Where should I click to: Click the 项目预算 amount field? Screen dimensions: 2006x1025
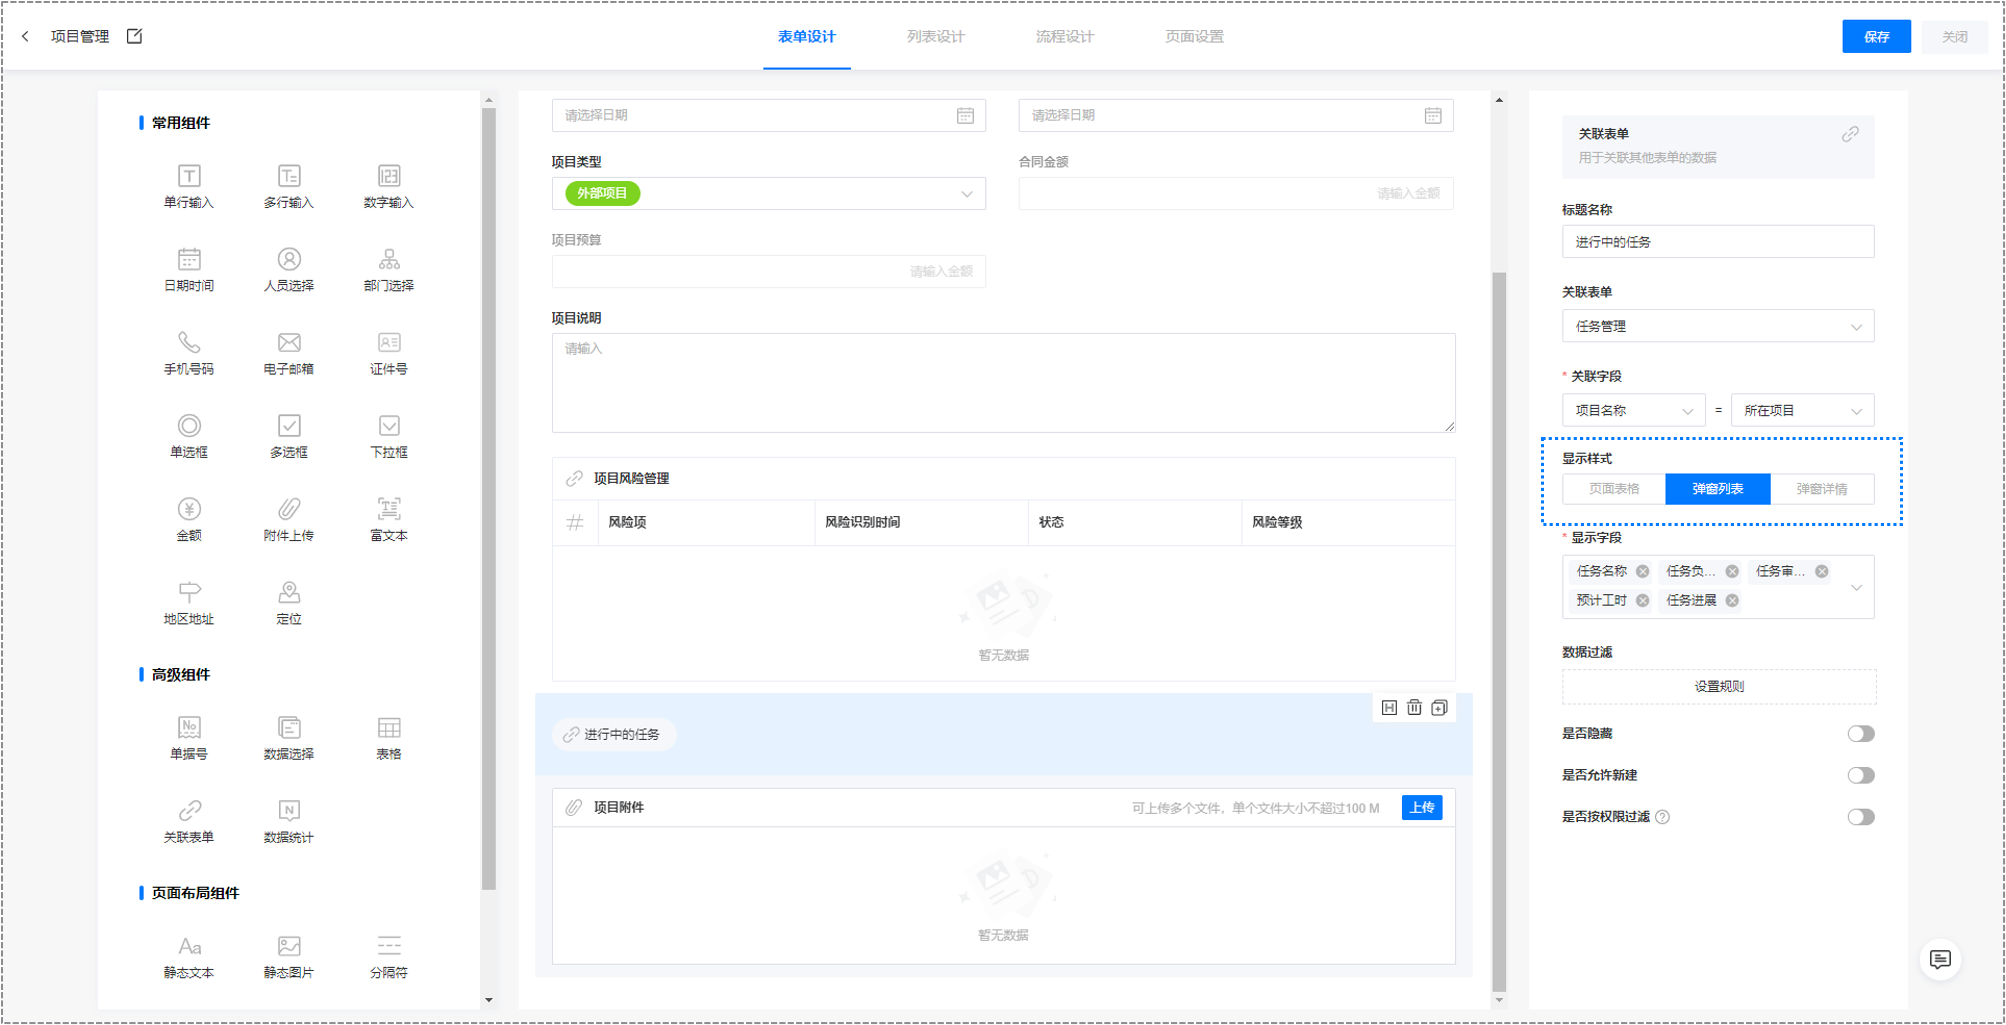[769, 272]
